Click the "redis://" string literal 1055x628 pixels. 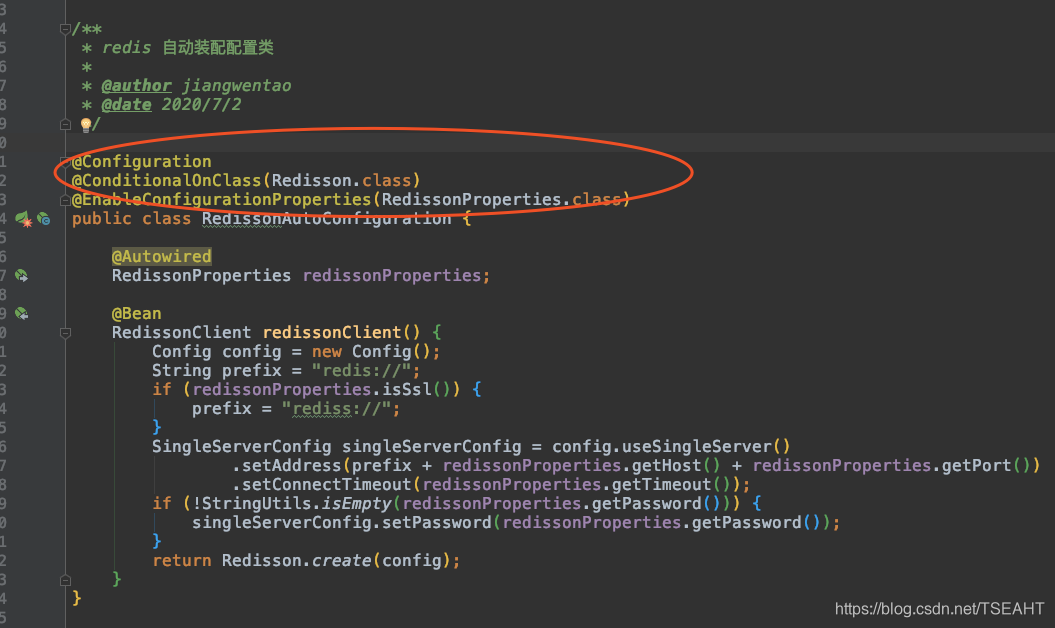point(361,370)
